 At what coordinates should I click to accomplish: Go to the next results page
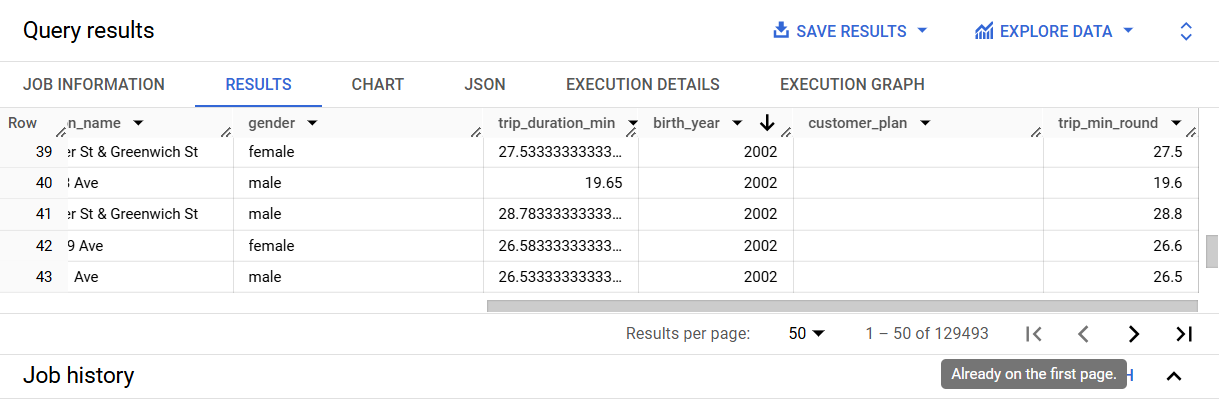pos(1133,334)
